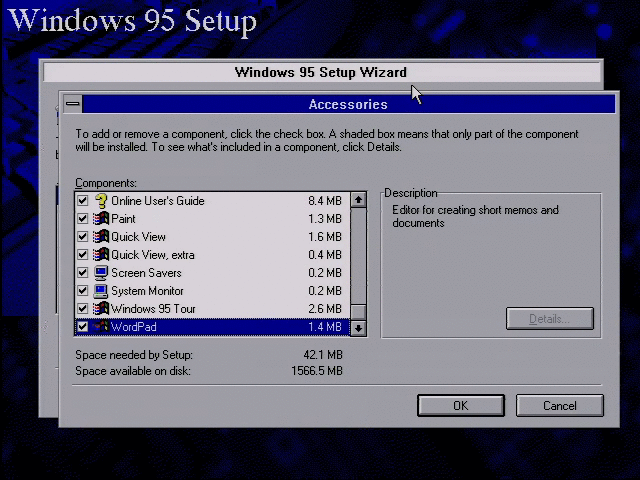The height and width of the screenshot is (480, 640).
Task: Click the components list scroll down arrow
Action: (358, 328)
